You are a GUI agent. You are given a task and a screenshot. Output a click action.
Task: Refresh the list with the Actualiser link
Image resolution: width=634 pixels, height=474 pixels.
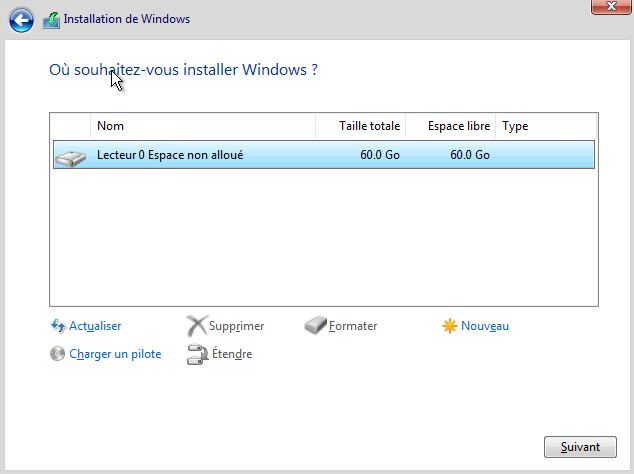(x=95, y=326)
